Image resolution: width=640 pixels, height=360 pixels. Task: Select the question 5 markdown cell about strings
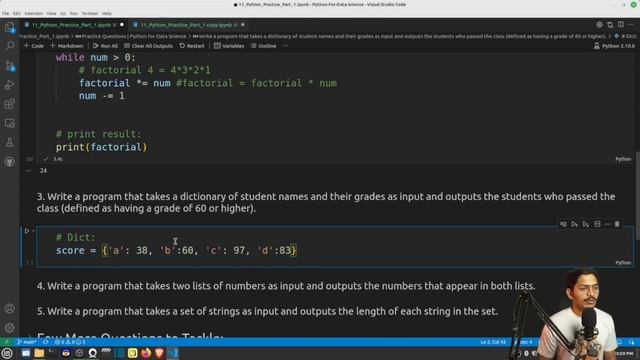(267, 311)
